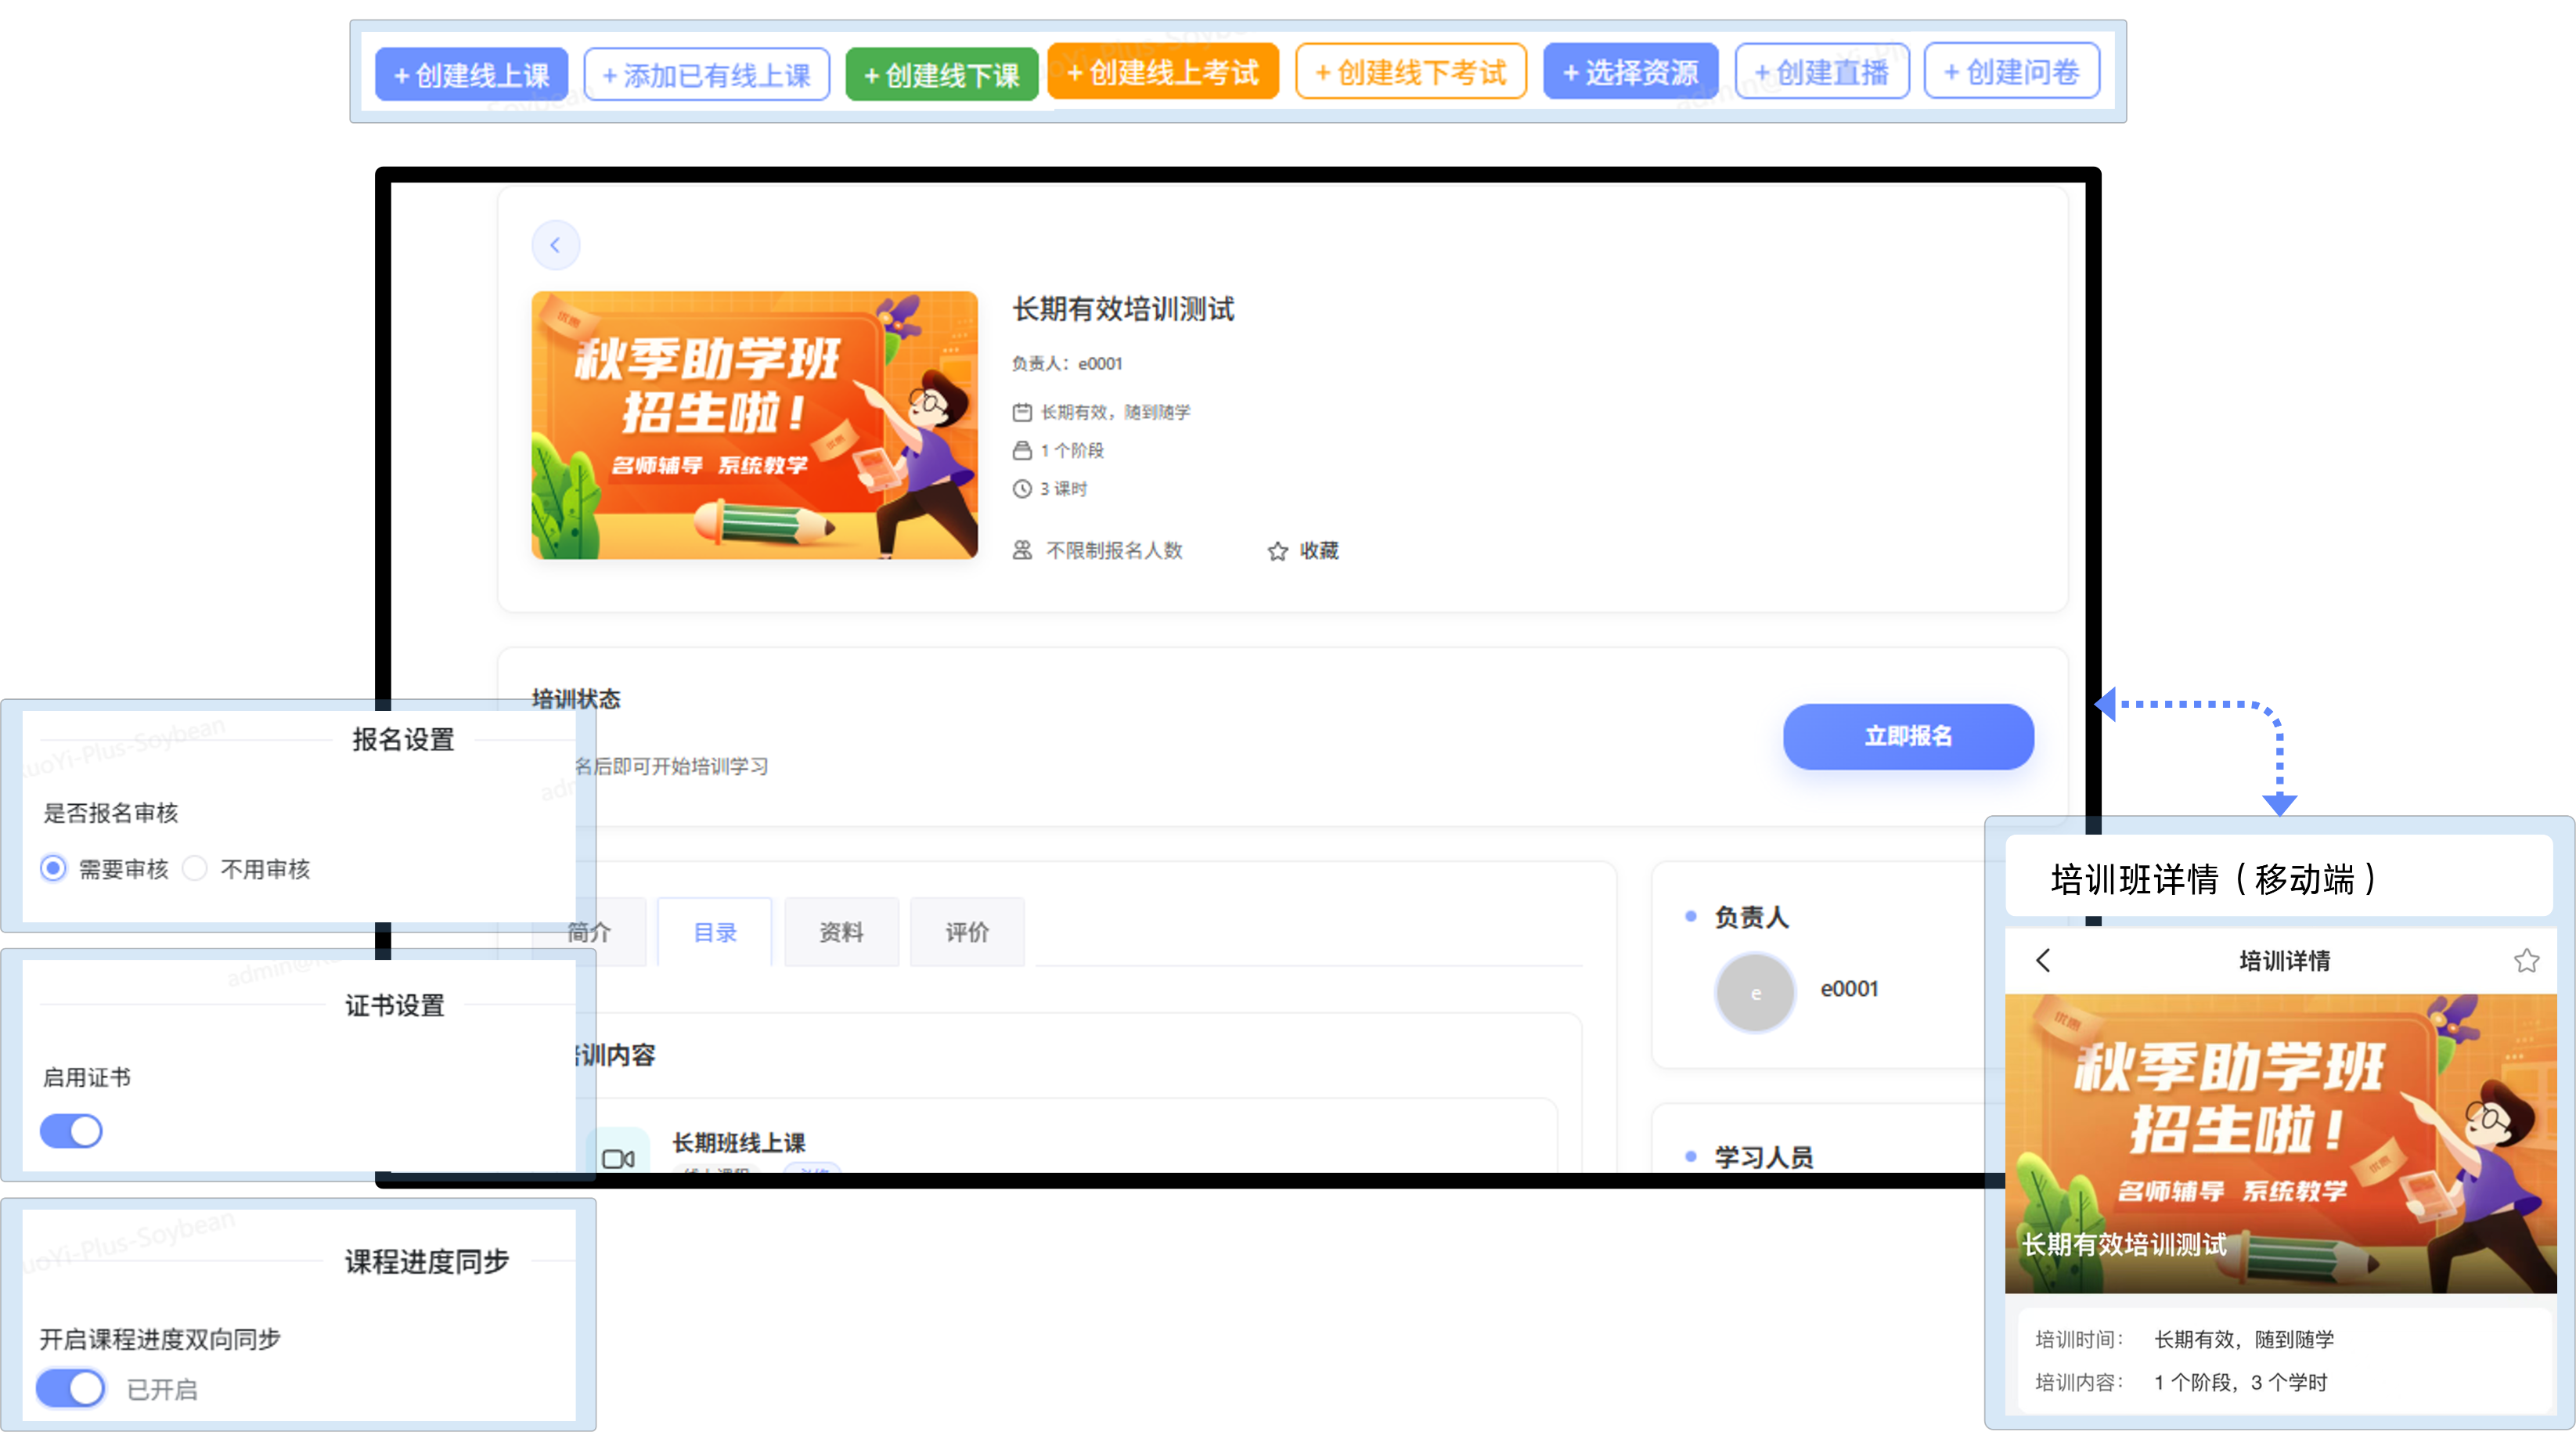Go back using the round chevron button
The image size is (2576, 1432).
(556, 245)
